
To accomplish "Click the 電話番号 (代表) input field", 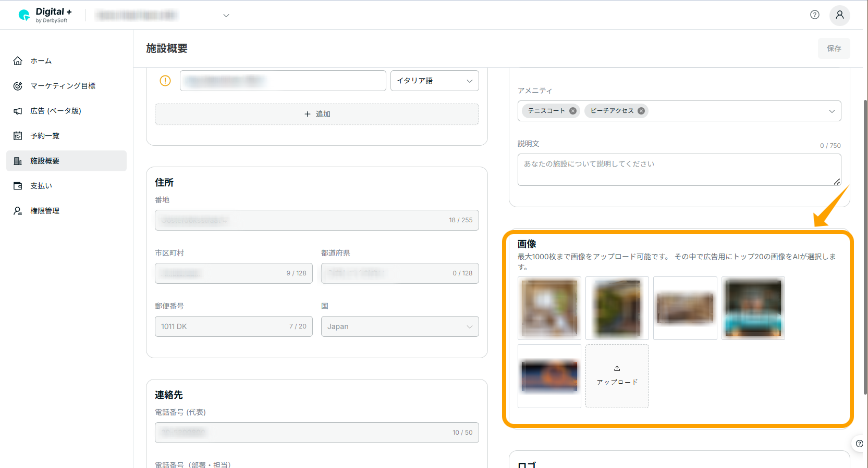I will click(317, 433).
